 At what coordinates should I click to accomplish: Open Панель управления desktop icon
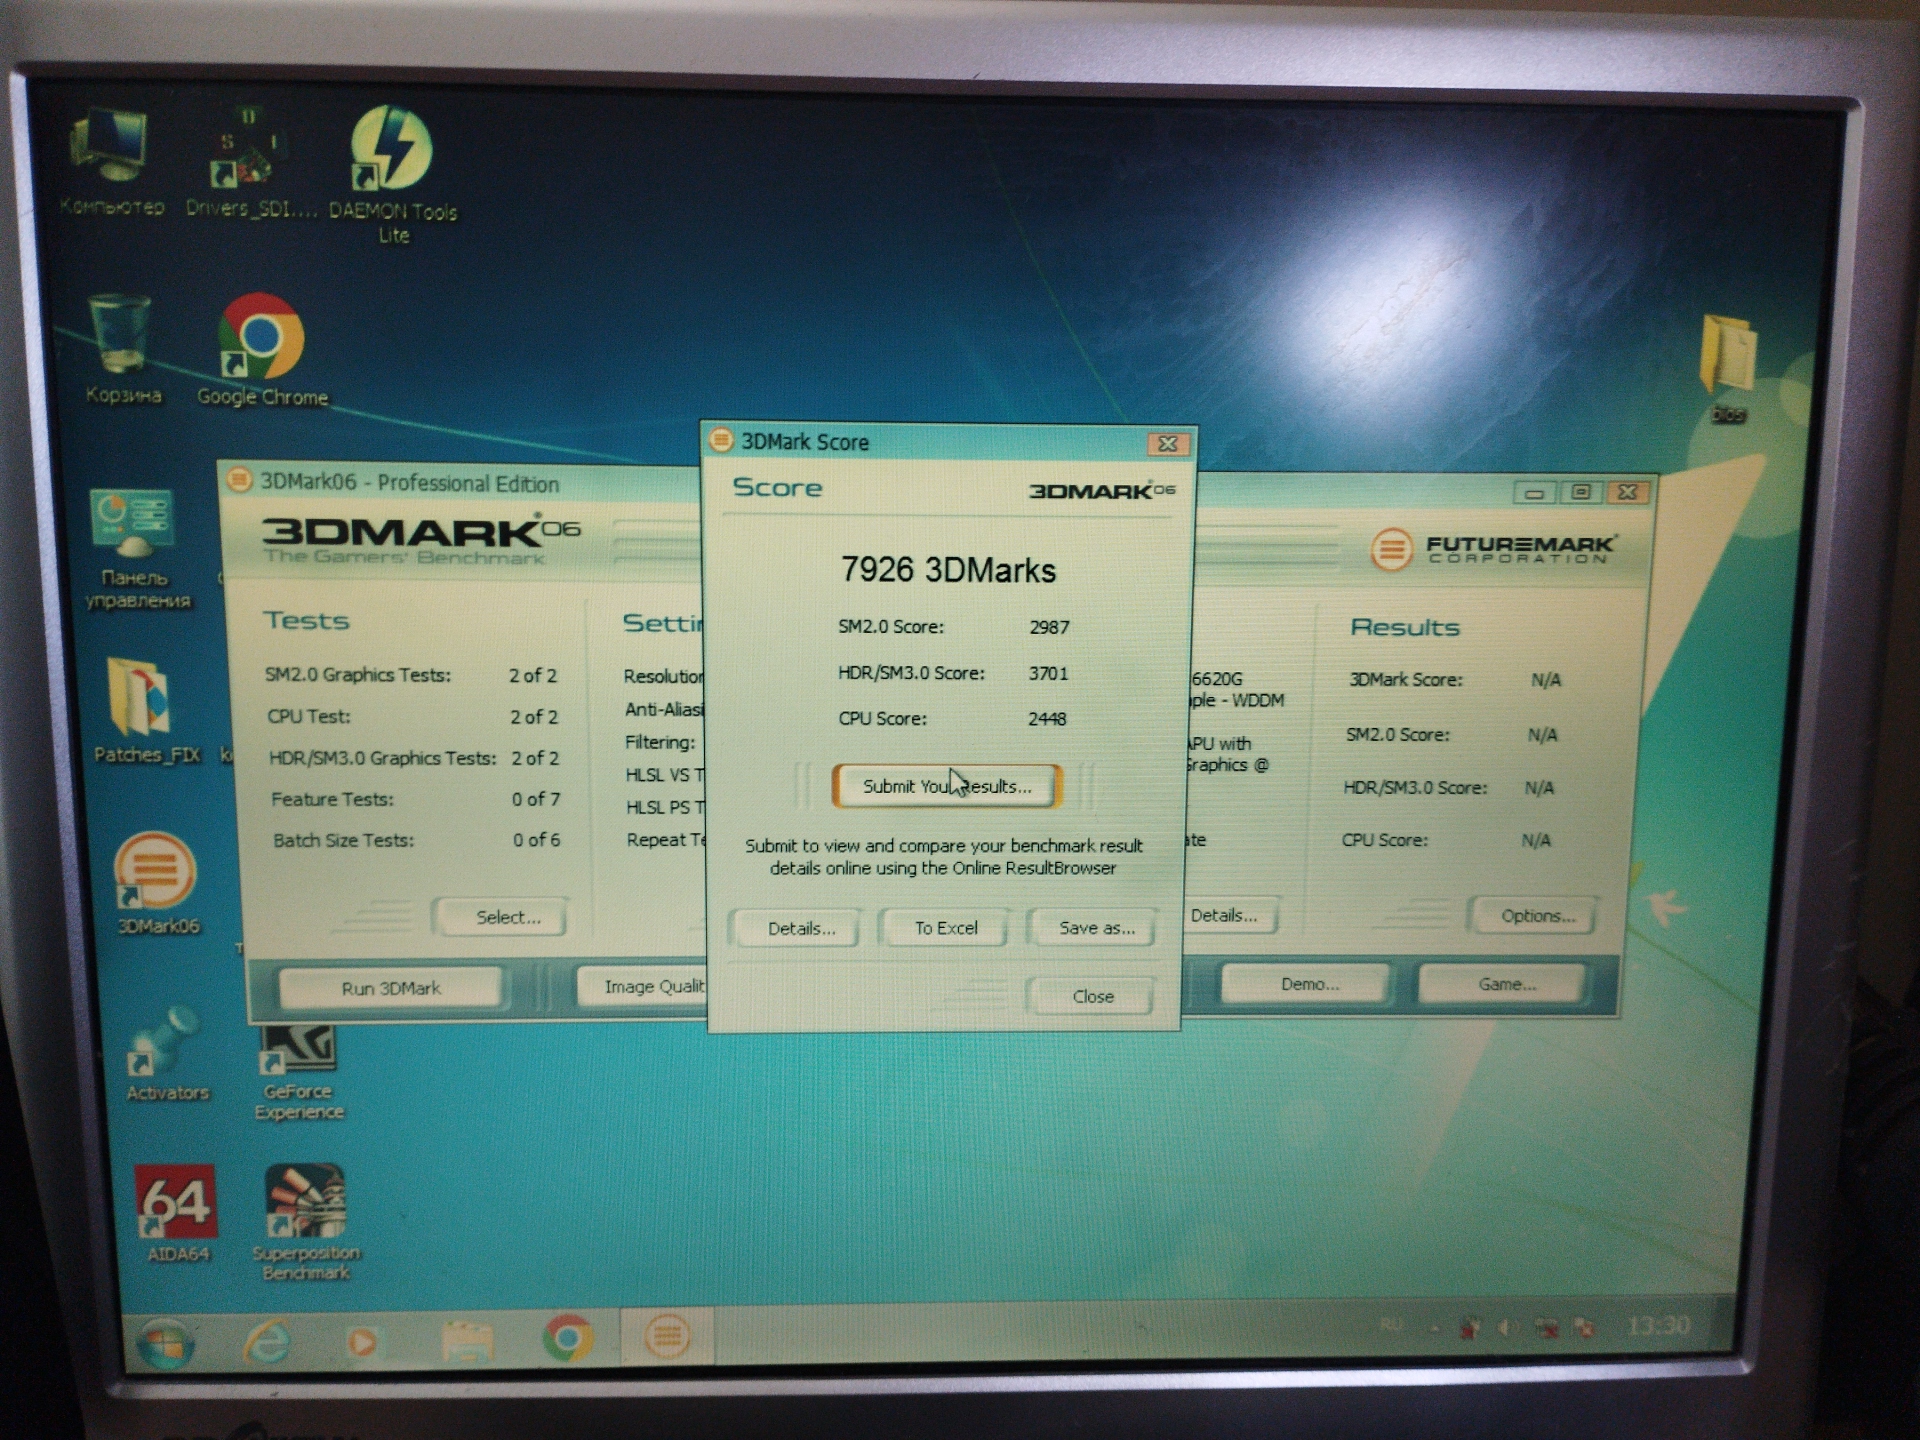pos(136,548)
